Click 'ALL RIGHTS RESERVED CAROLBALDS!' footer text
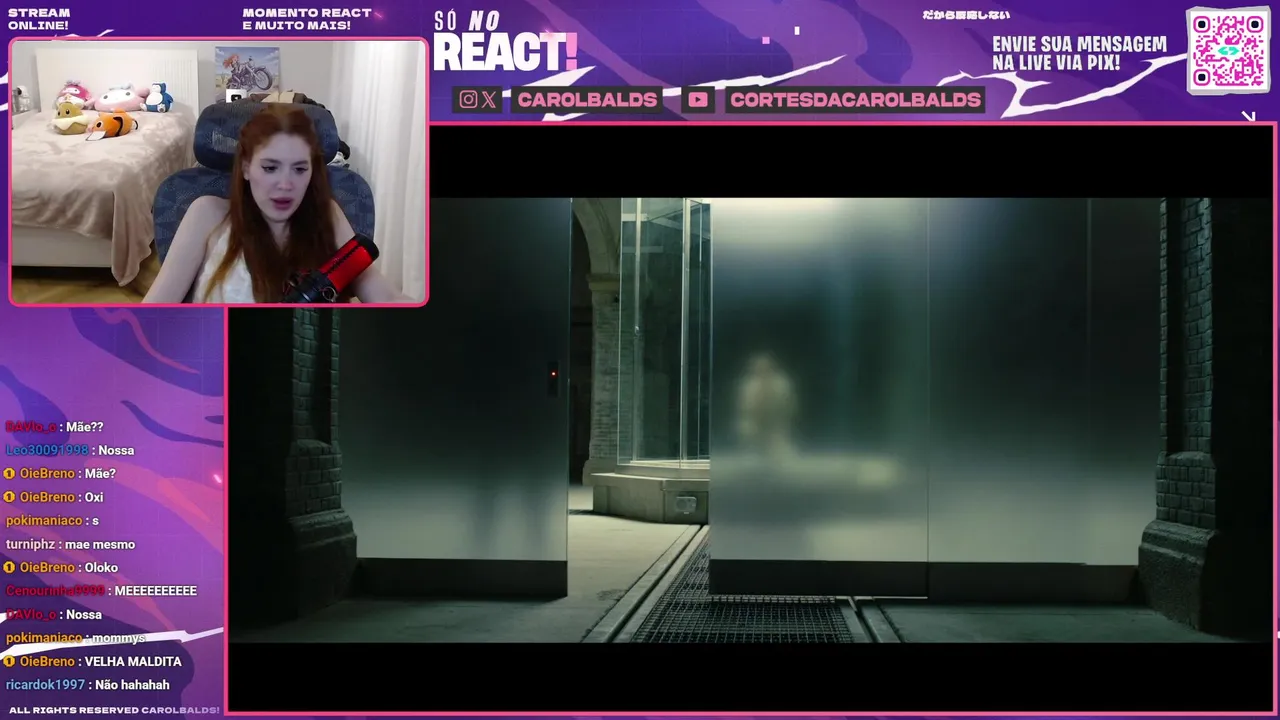 coord(114,710)
